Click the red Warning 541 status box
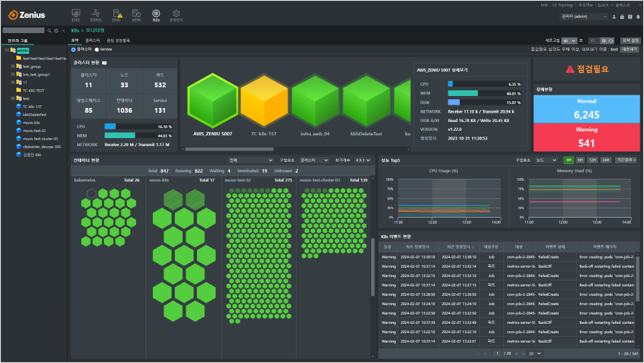Image resolution: width=644 pixels, height=363 pixels. pyautogui.click(x=586, y=137)
